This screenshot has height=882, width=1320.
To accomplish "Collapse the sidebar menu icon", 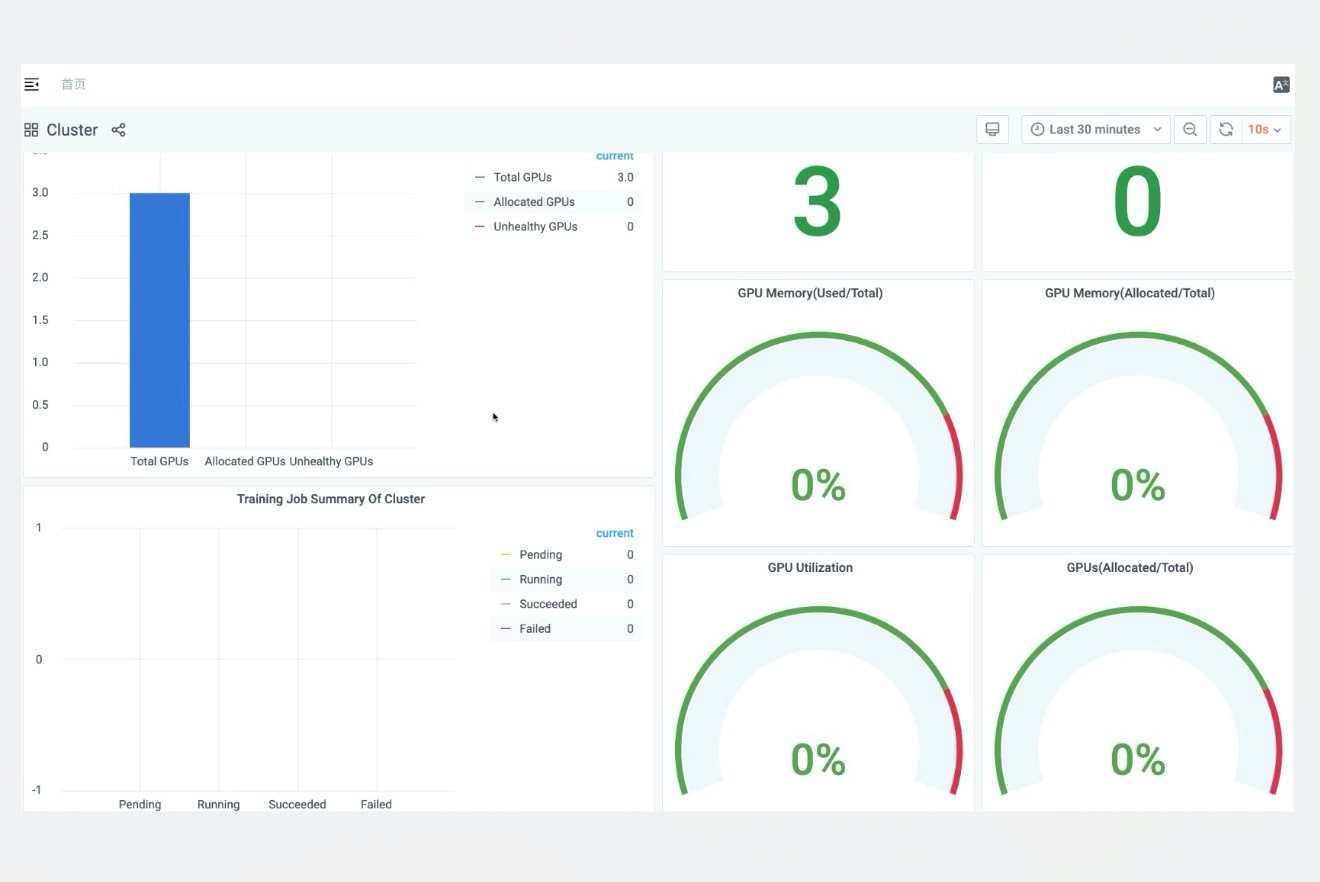I will coord(32,85).
